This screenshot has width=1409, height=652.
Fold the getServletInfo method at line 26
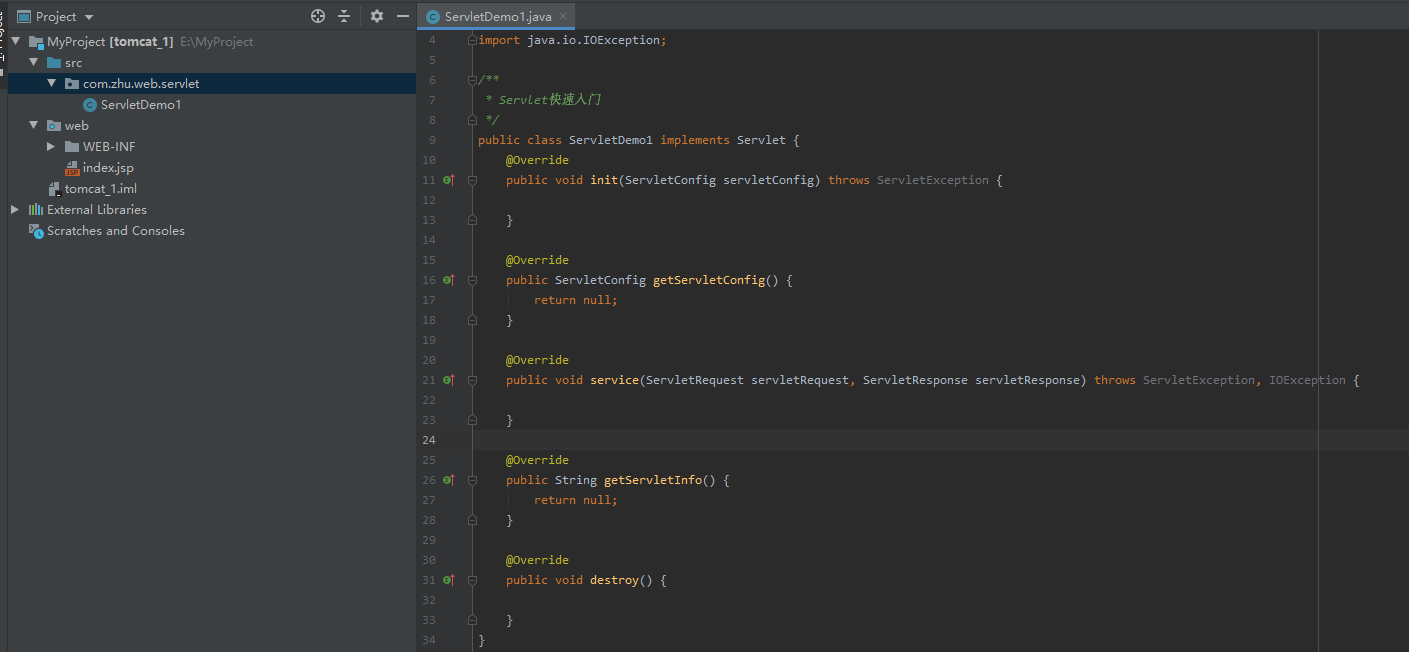pos(472,480)
